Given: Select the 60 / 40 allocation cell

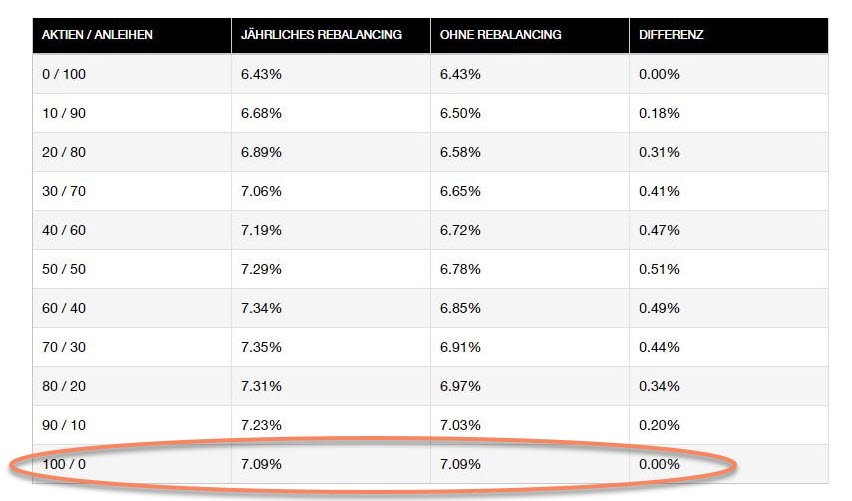Looking at the screenshot, I should click(64, 309).
